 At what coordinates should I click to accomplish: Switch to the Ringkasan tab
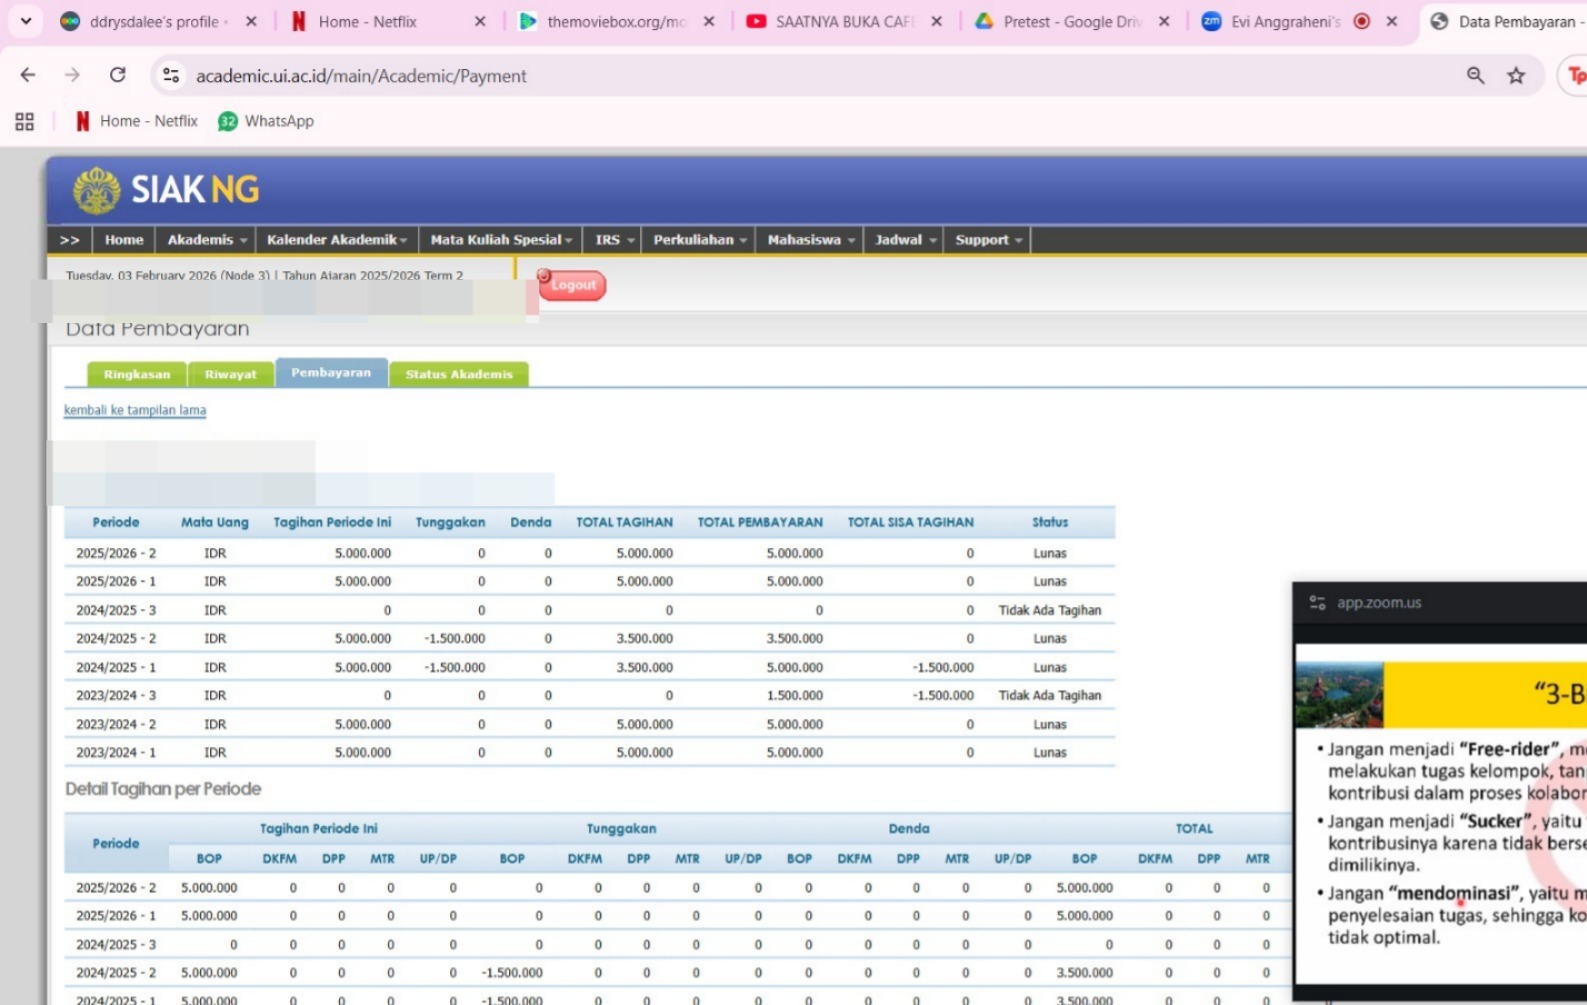(x=137, y=374)
